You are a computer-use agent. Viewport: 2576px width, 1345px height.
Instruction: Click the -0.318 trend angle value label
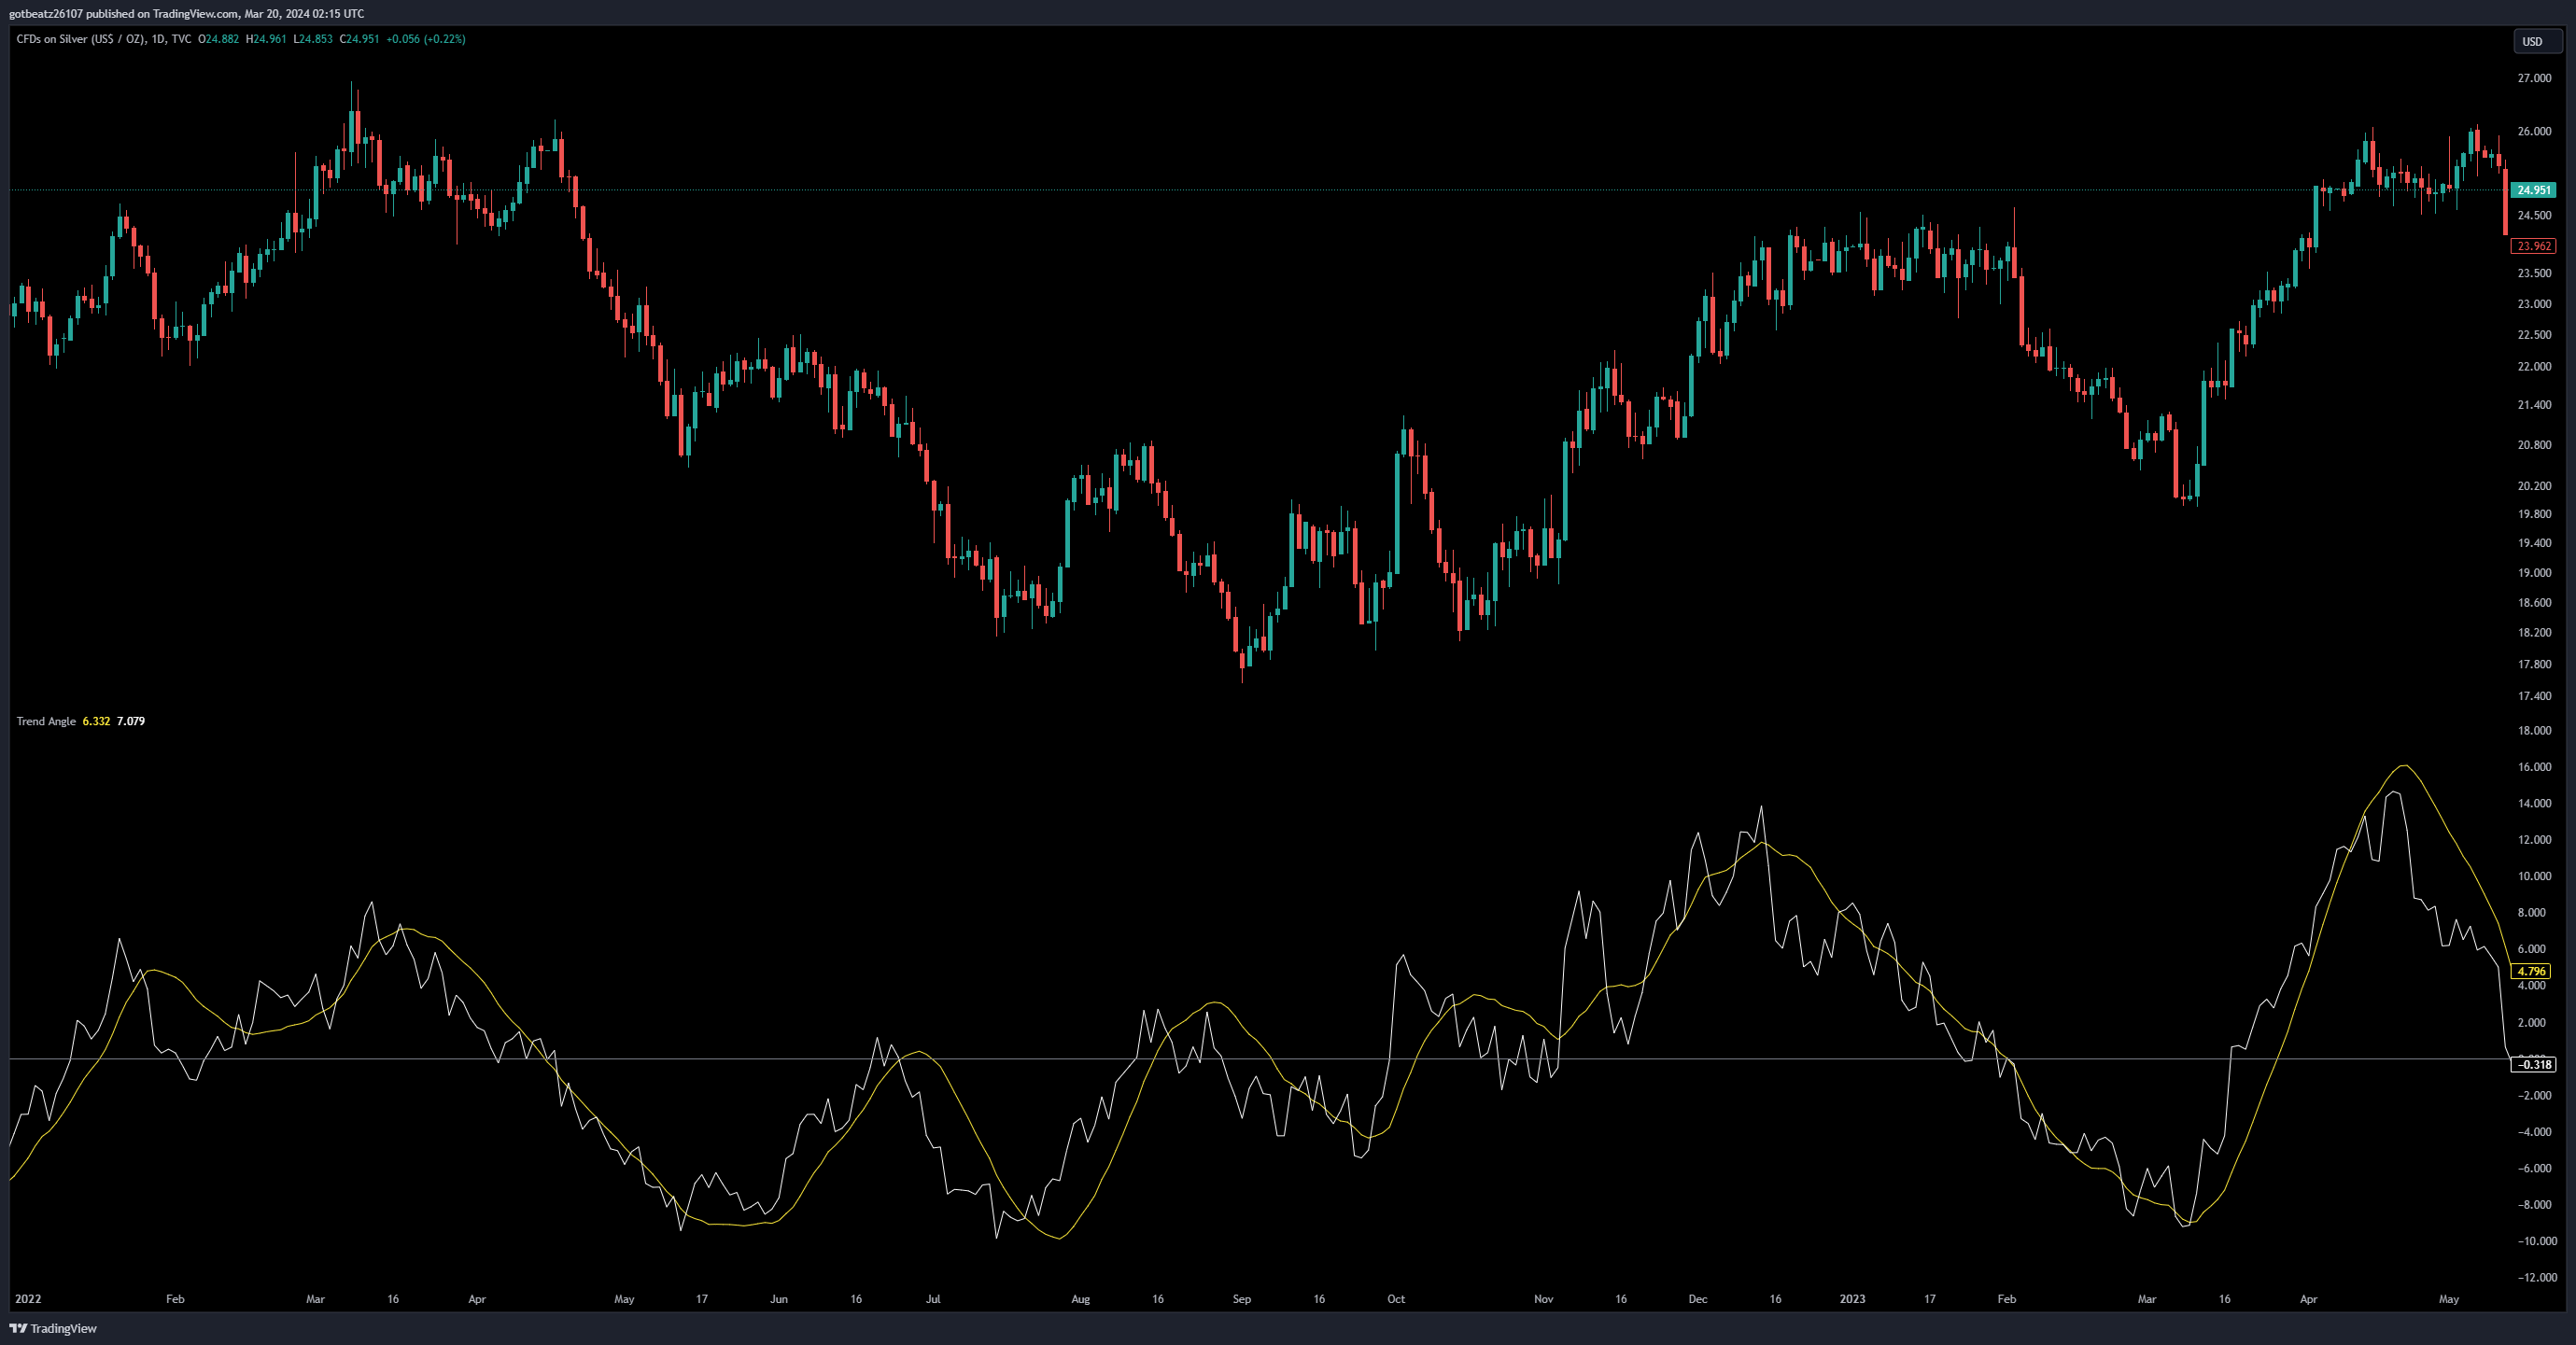[x=2533, y=1065]
